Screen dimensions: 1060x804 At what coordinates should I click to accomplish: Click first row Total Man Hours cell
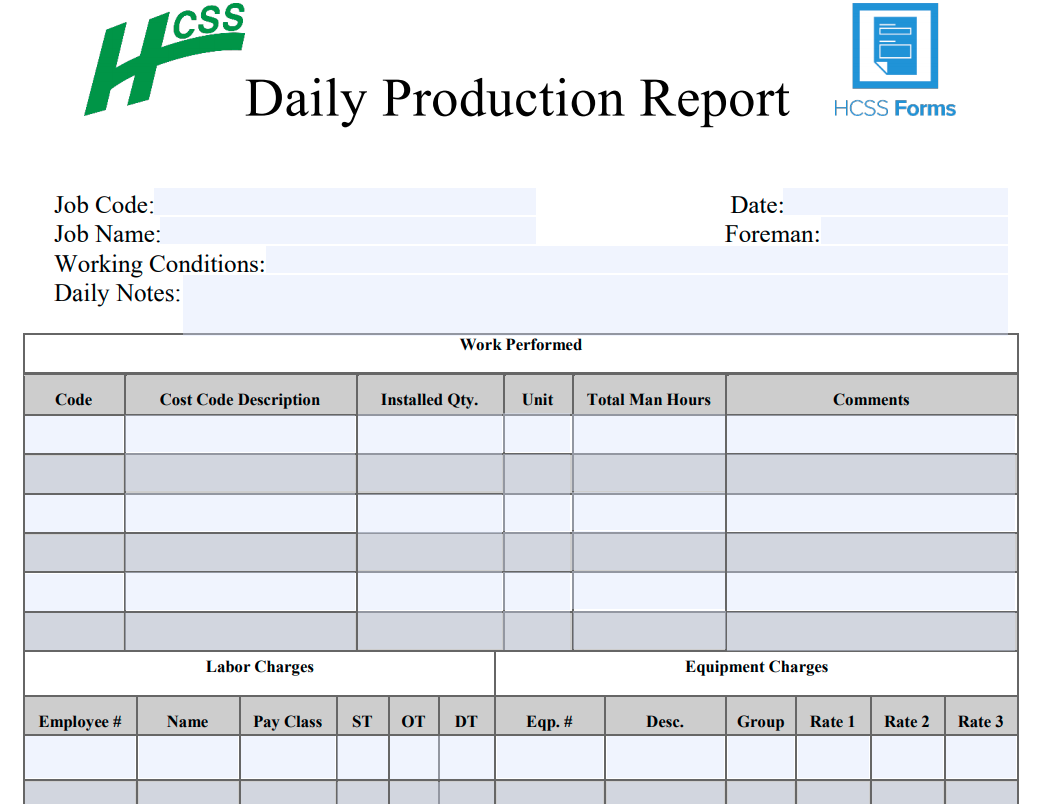(x=649, y=435)
